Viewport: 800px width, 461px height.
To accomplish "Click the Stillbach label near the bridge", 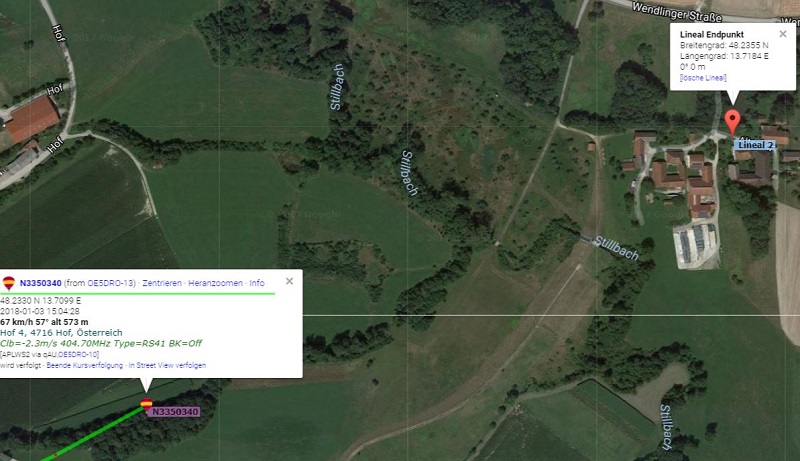I will pos(616,248).
